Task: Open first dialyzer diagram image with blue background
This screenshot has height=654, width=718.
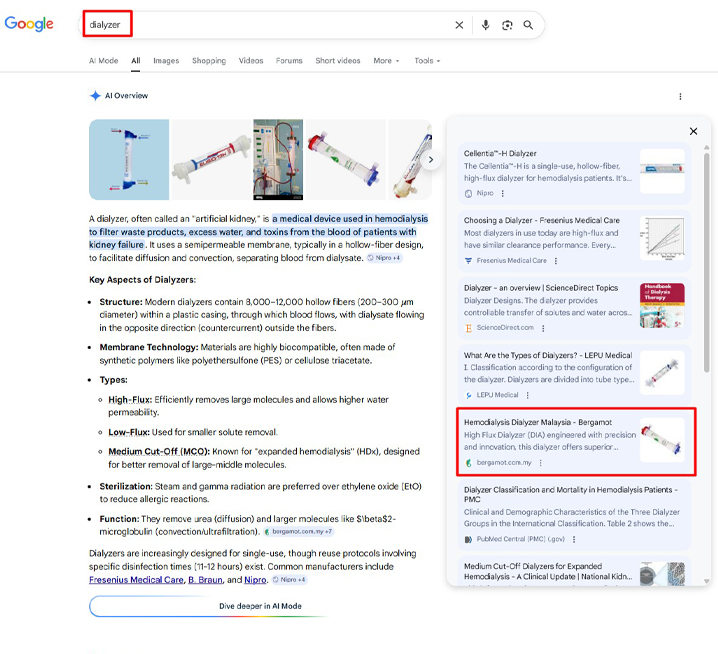Action: click(129, 160)
